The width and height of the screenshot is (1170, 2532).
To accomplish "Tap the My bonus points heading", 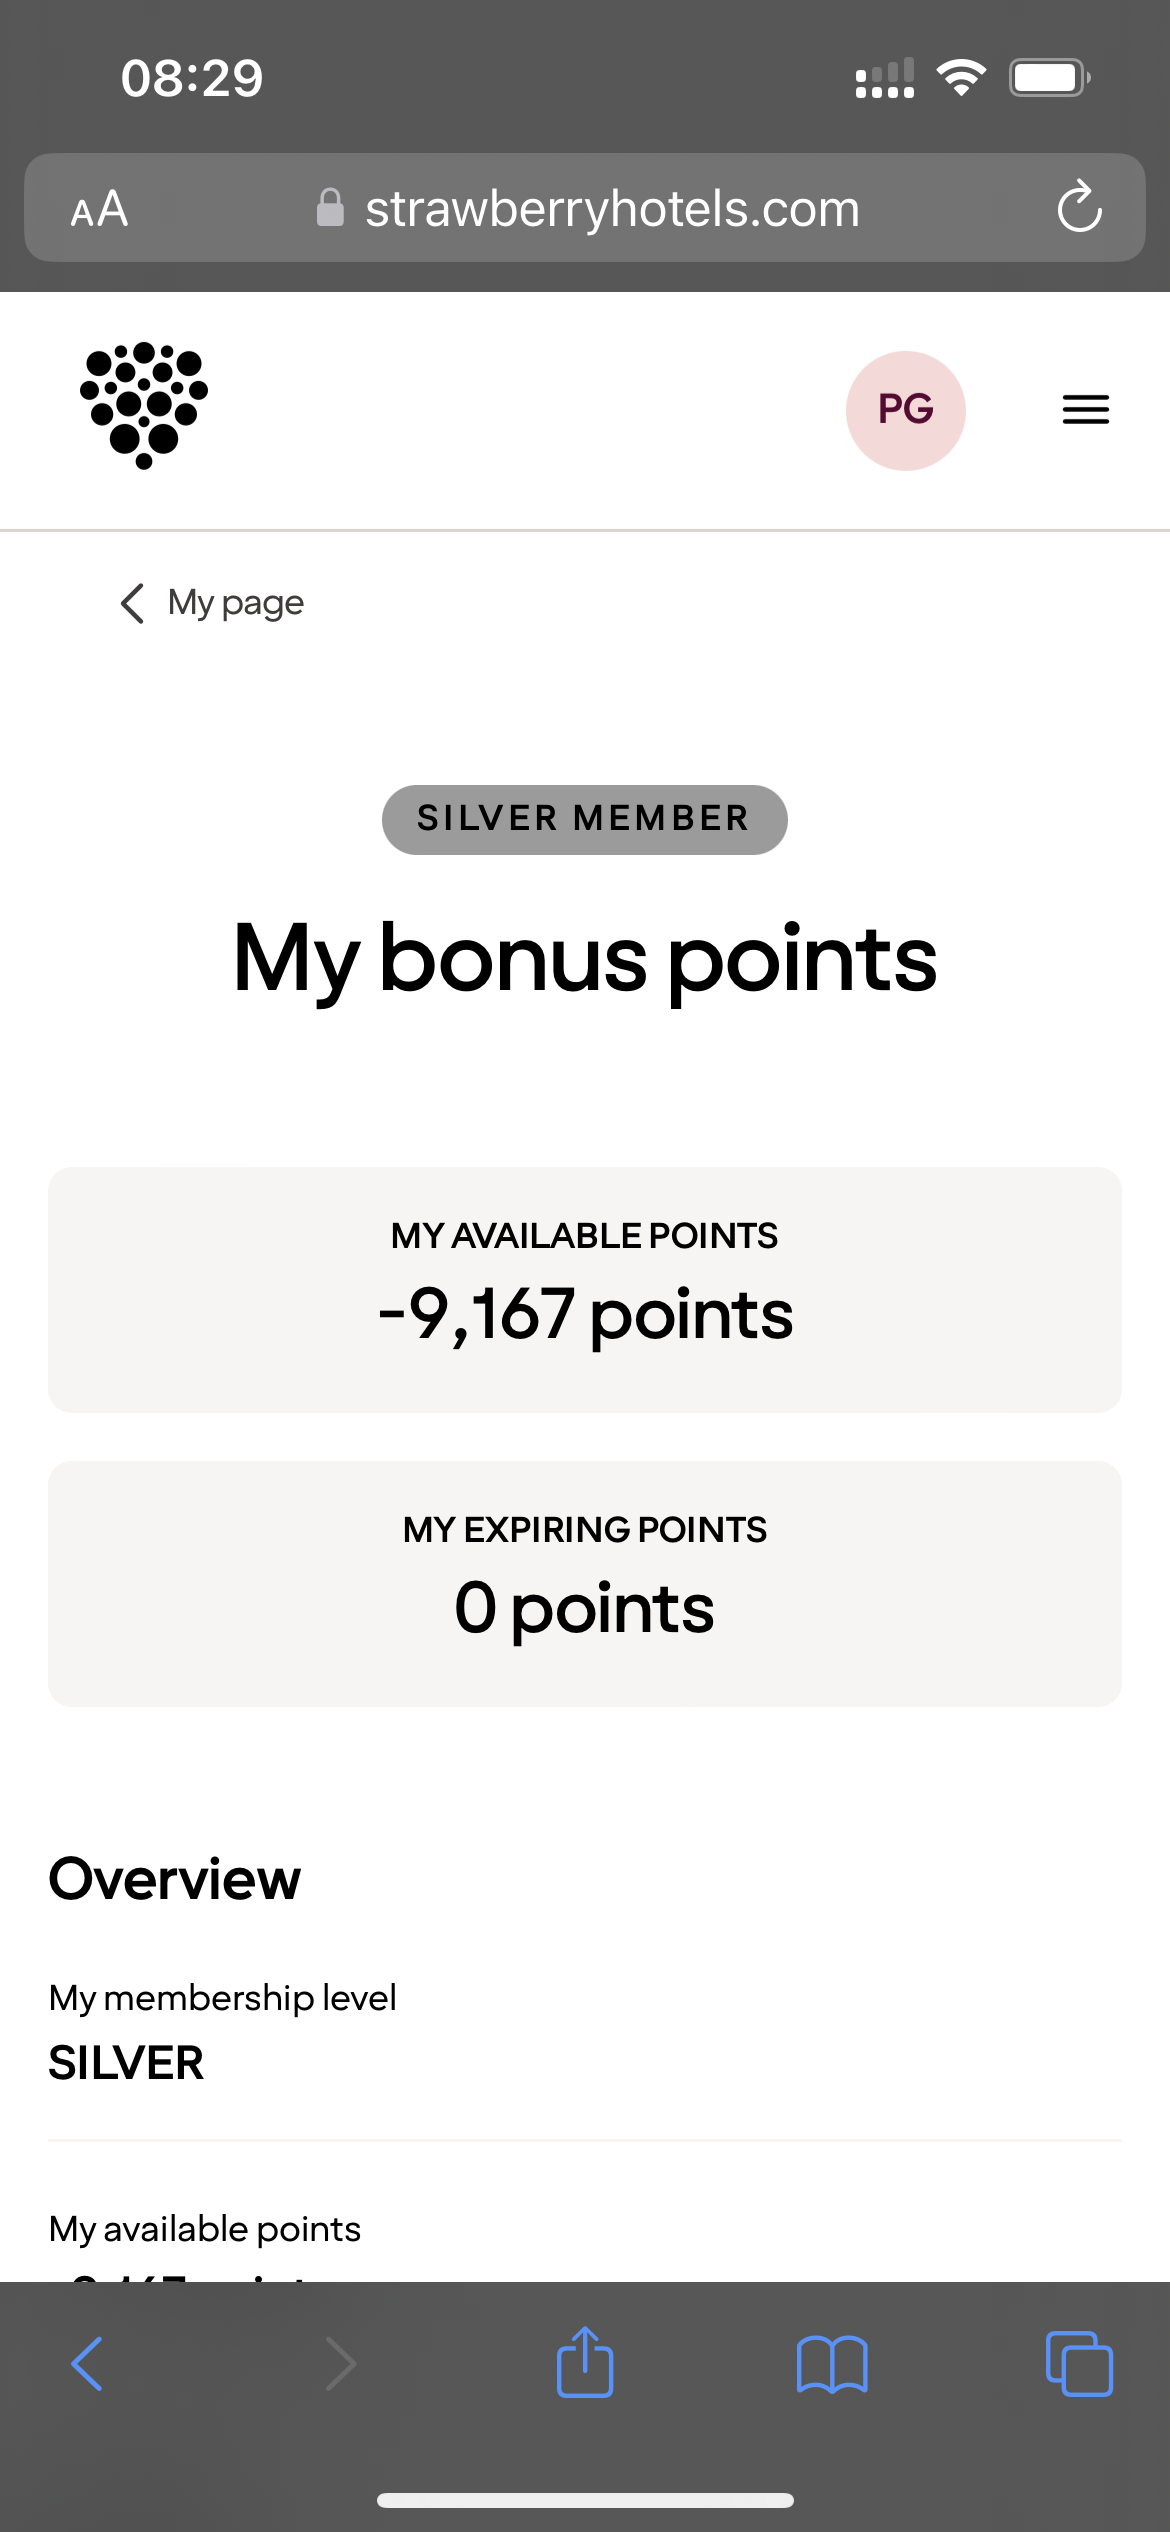I will coord(584,959).
